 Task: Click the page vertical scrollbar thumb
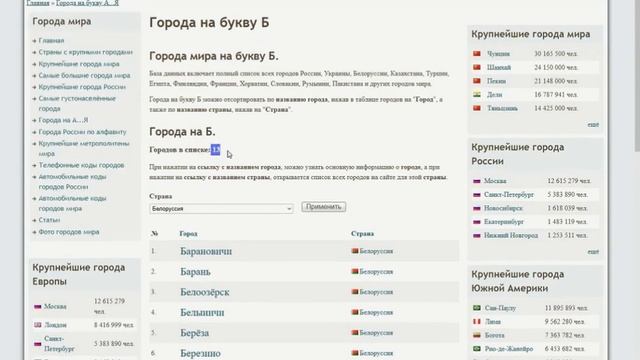[x=637, y=76]
